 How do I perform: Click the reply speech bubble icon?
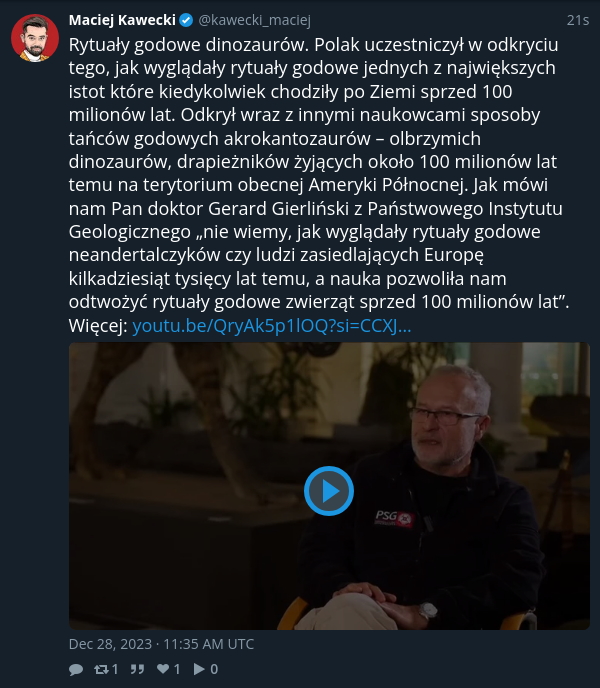tap(76, 669)
